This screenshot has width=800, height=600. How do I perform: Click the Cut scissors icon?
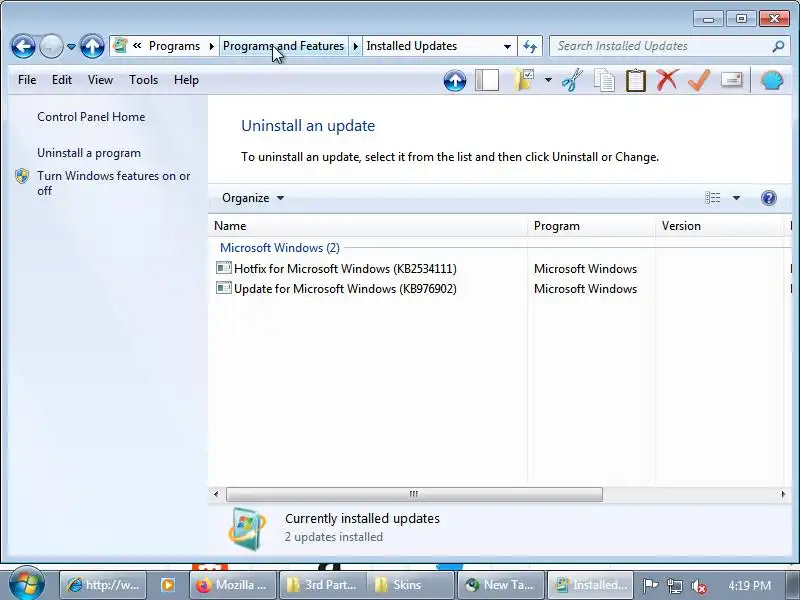point(572,80)
